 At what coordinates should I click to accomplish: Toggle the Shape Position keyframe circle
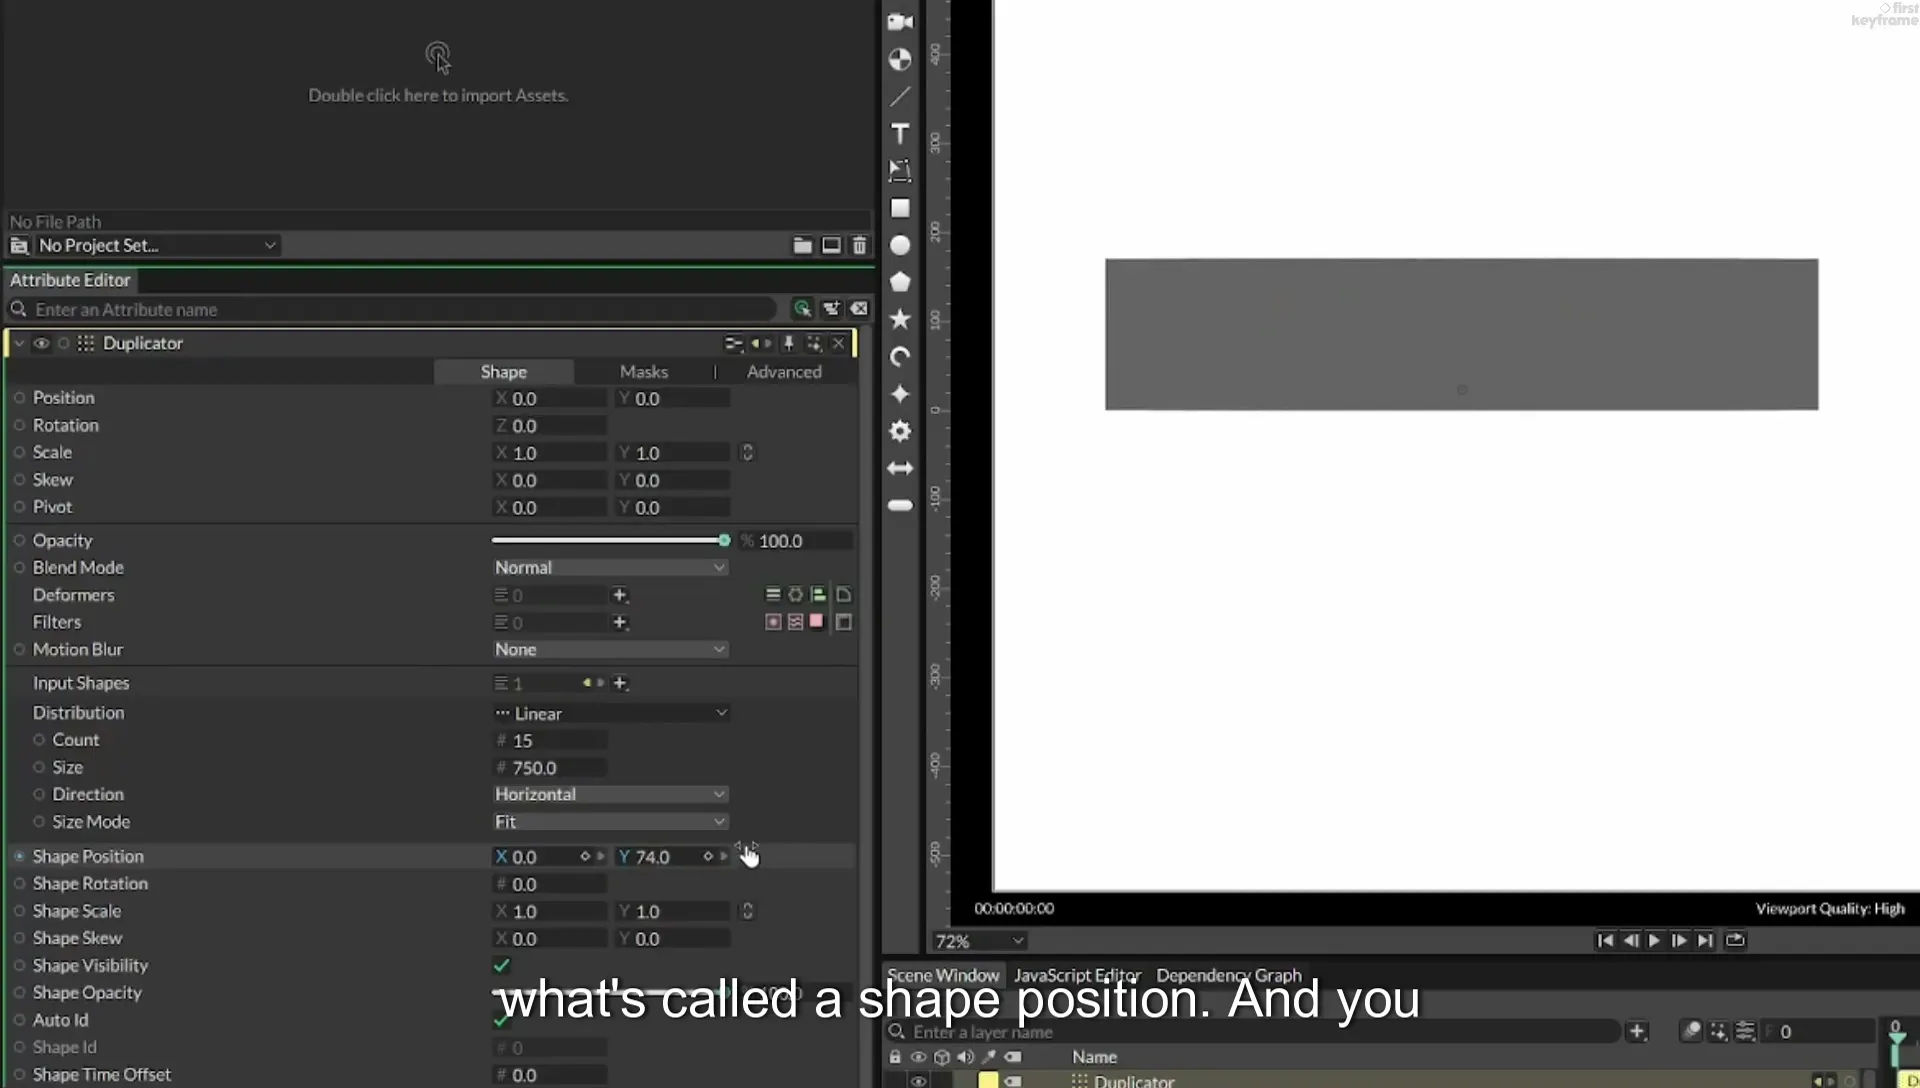point(19,856)
